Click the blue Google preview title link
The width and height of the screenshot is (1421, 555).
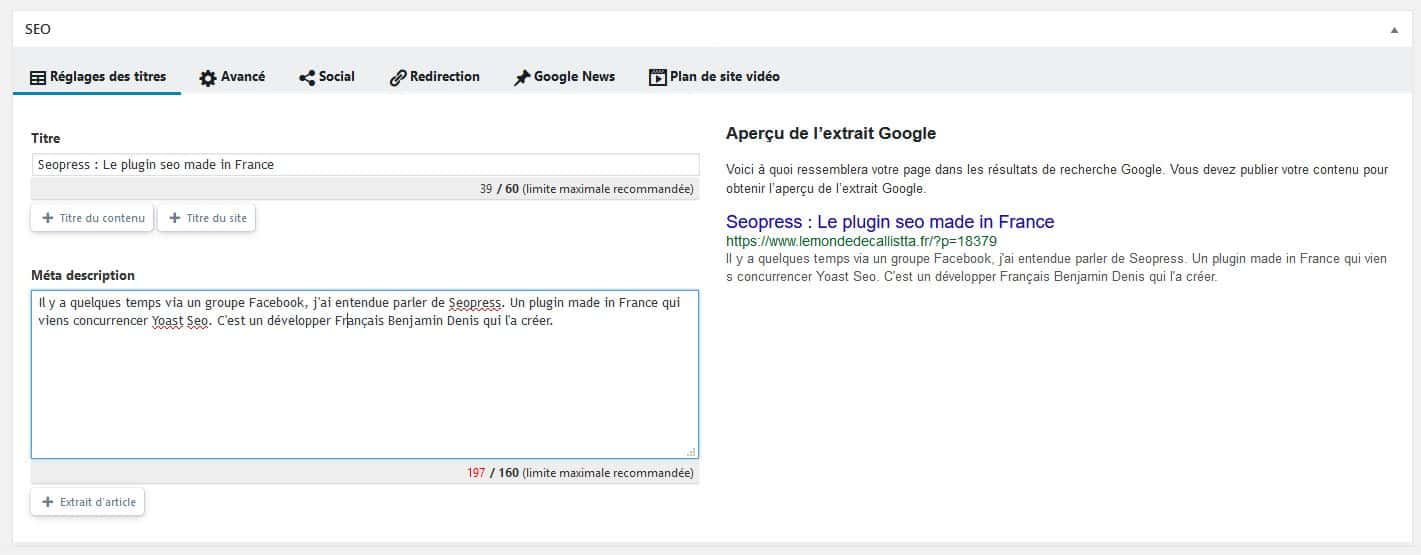click(890, 222)
